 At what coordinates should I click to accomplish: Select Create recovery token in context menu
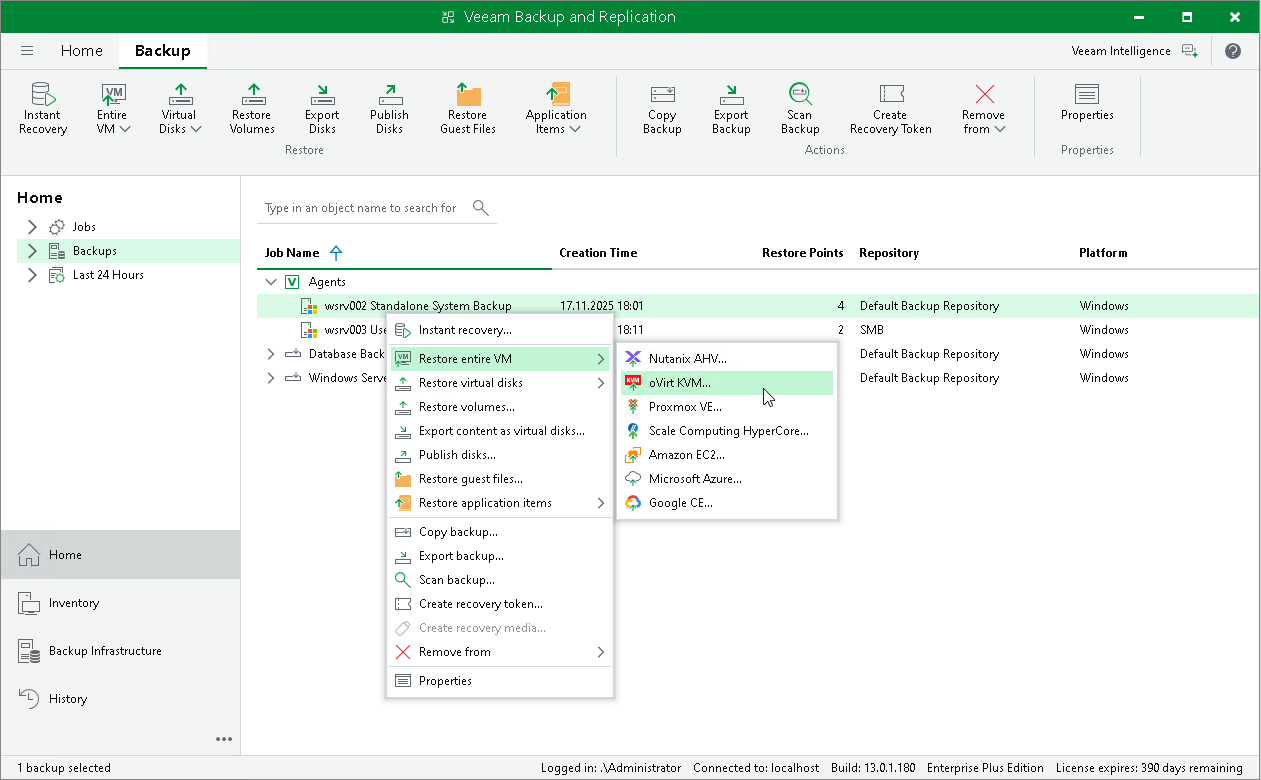[500, 604]
